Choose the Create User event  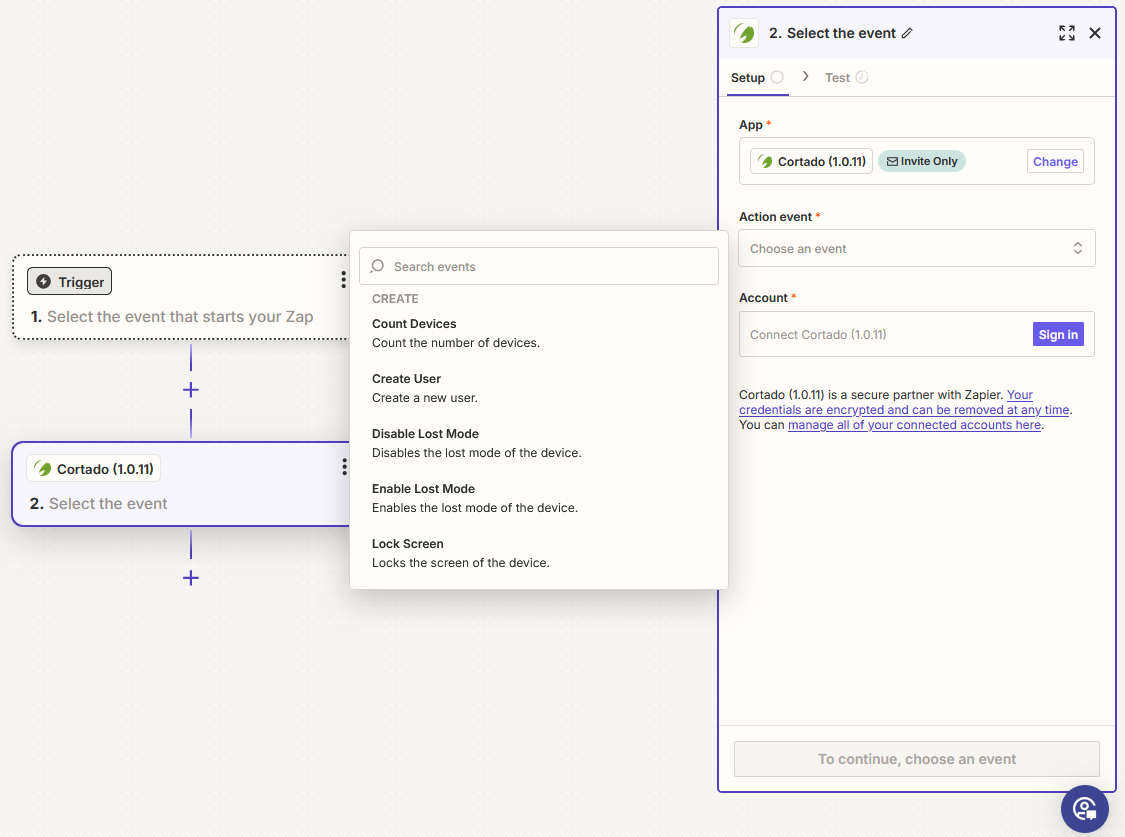[x=538, y=388]
